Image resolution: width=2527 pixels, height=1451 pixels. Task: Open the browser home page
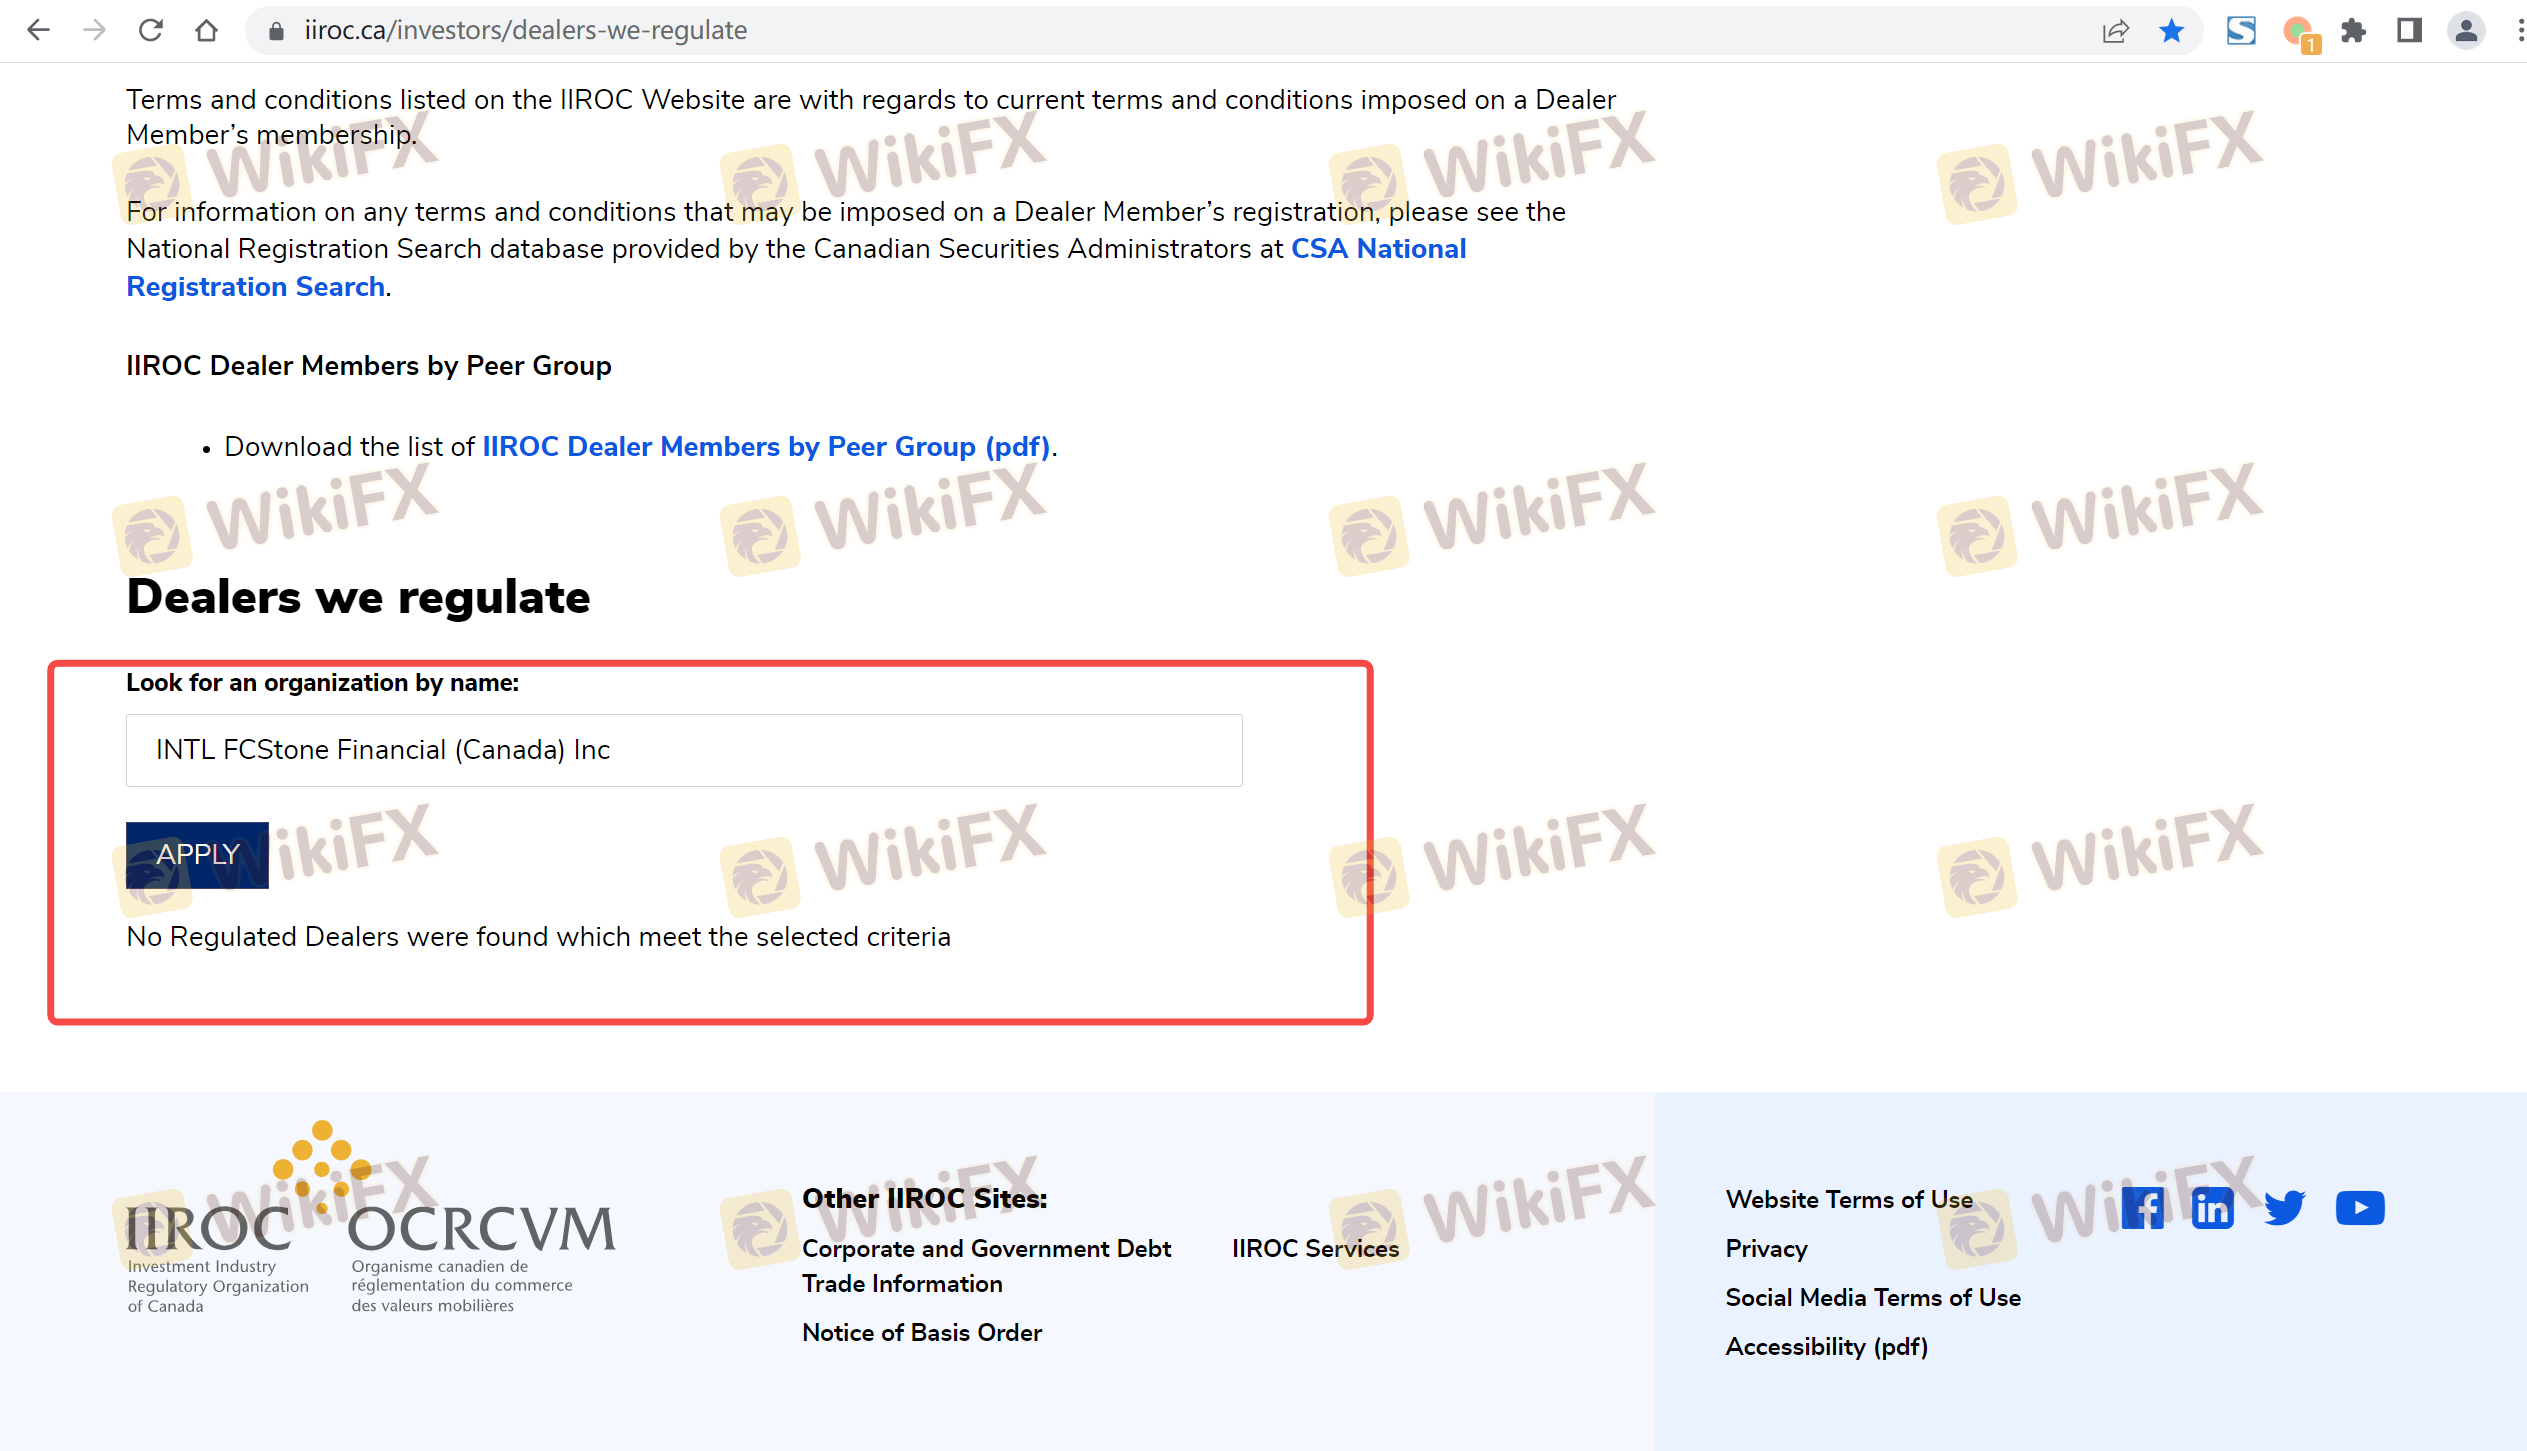(x=206, y=30)
